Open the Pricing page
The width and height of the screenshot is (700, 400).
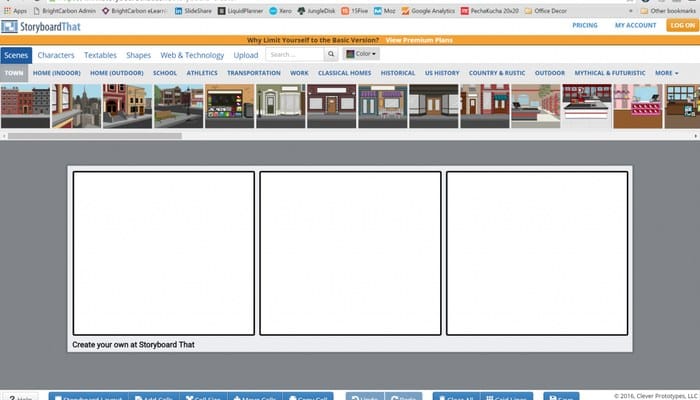[585, 25]
